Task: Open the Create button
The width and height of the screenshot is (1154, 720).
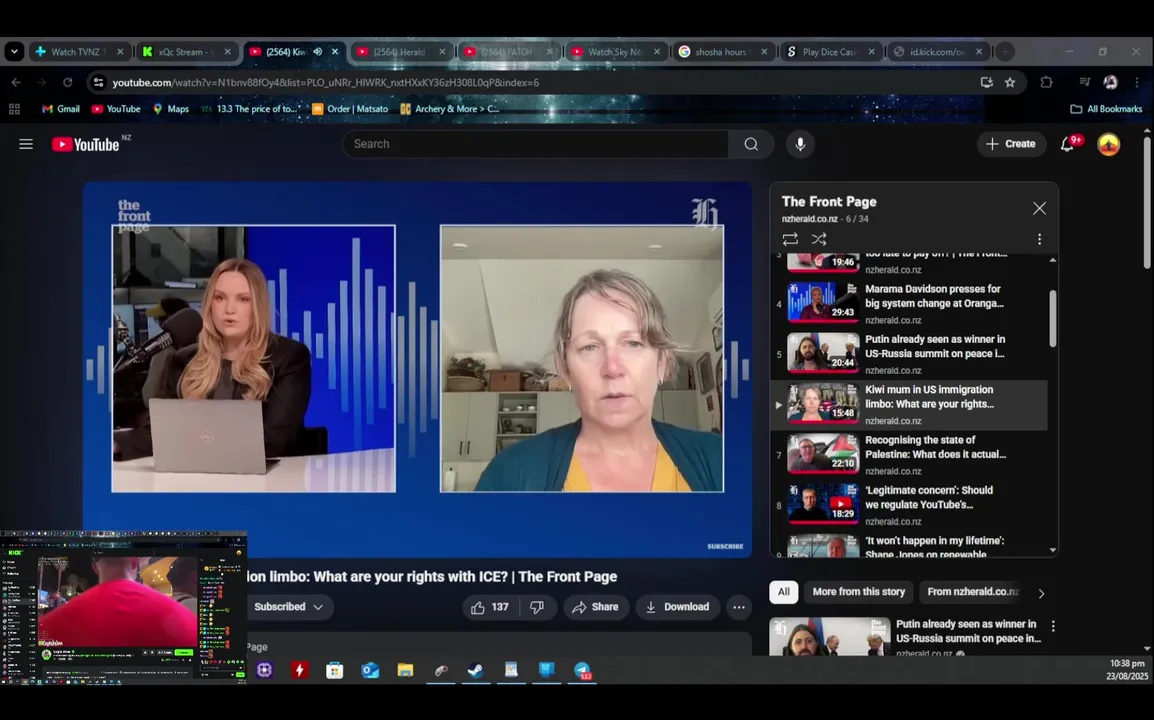Action: [x=1011, y=144]
